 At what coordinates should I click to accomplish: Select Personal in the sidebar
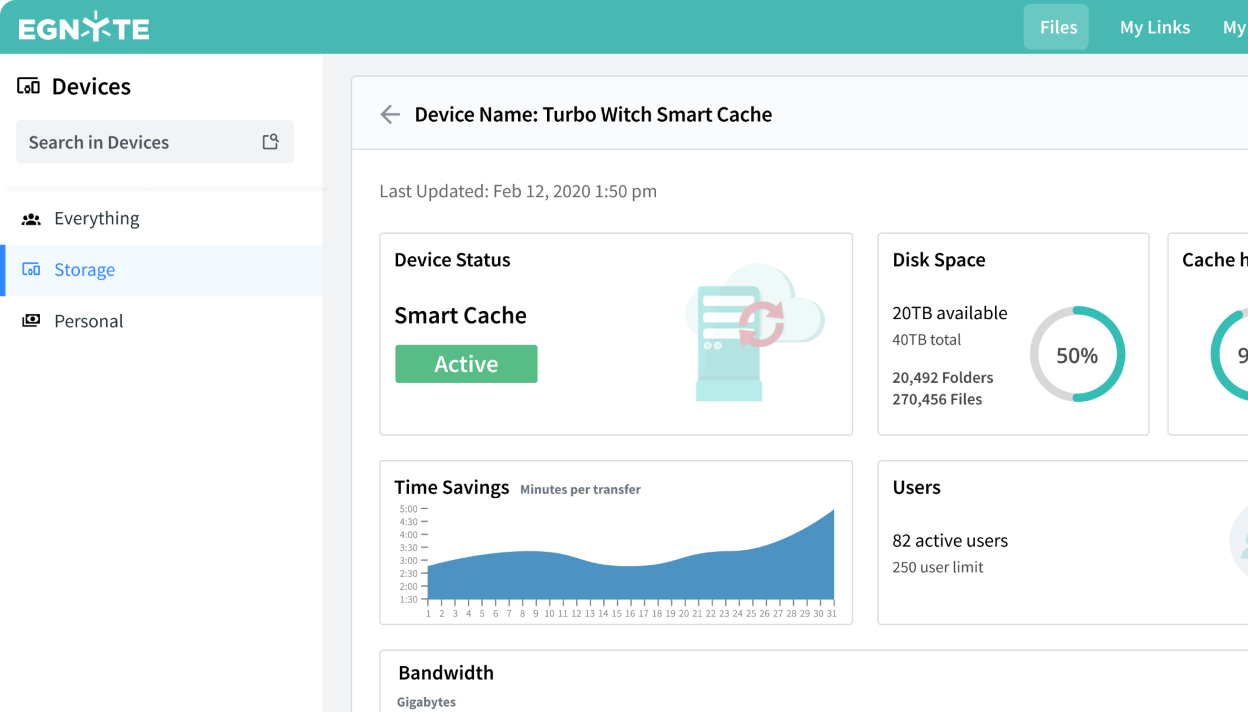89,321
